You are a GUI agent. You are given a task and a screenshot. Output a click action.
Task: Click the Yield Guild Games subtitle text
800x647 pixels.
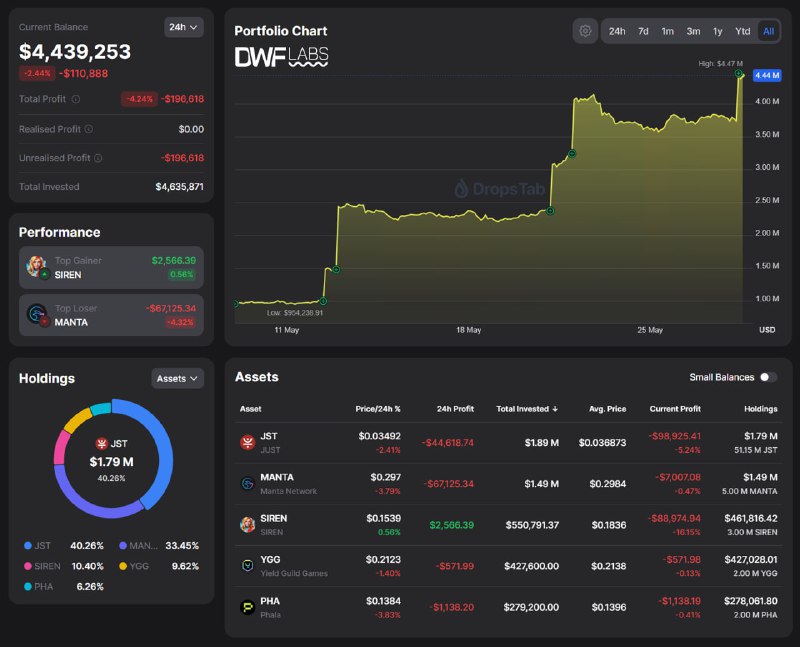click(294, 574)
